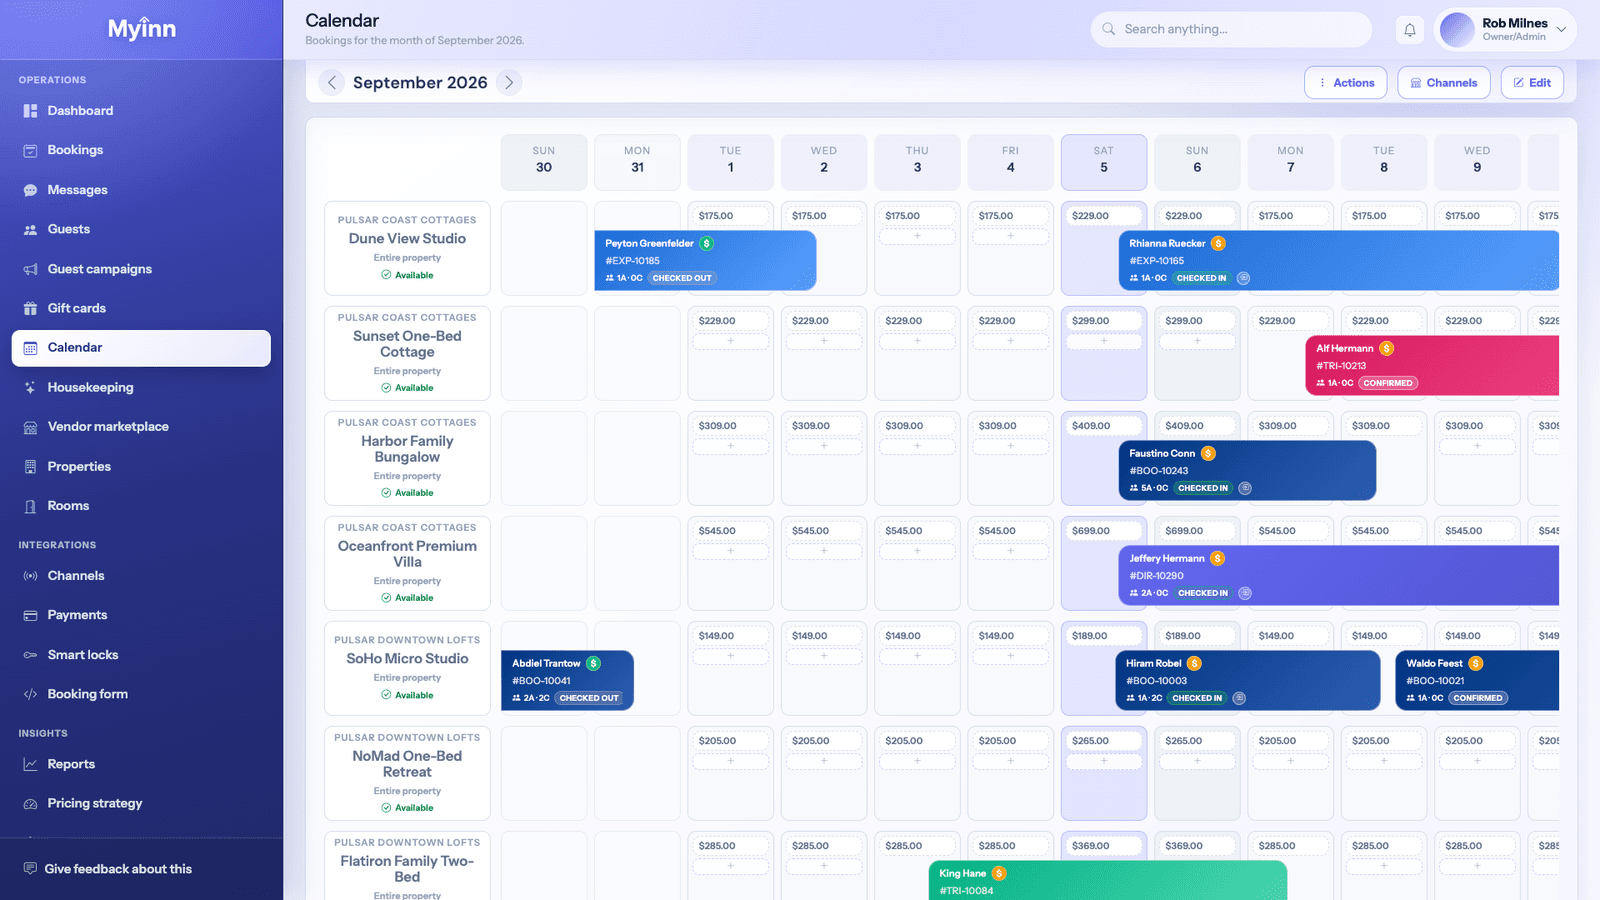Open the Actions menu

(x=1345, y=83)
